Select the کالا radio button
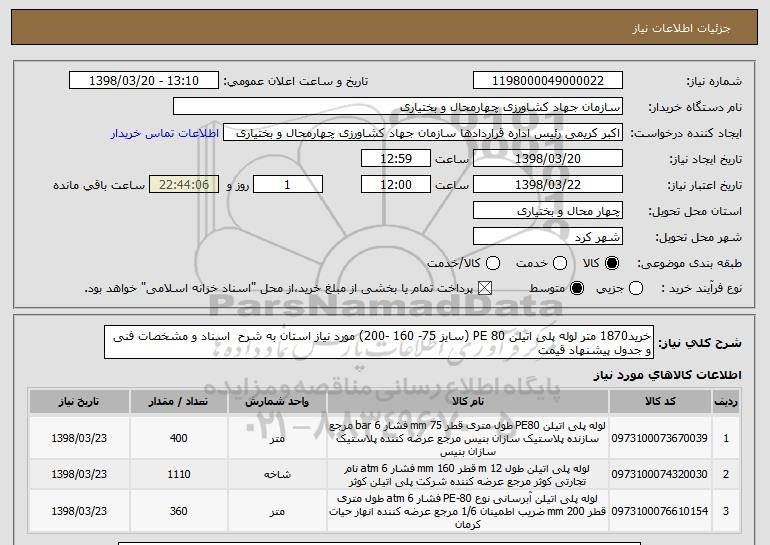 (x=612, y=263)
